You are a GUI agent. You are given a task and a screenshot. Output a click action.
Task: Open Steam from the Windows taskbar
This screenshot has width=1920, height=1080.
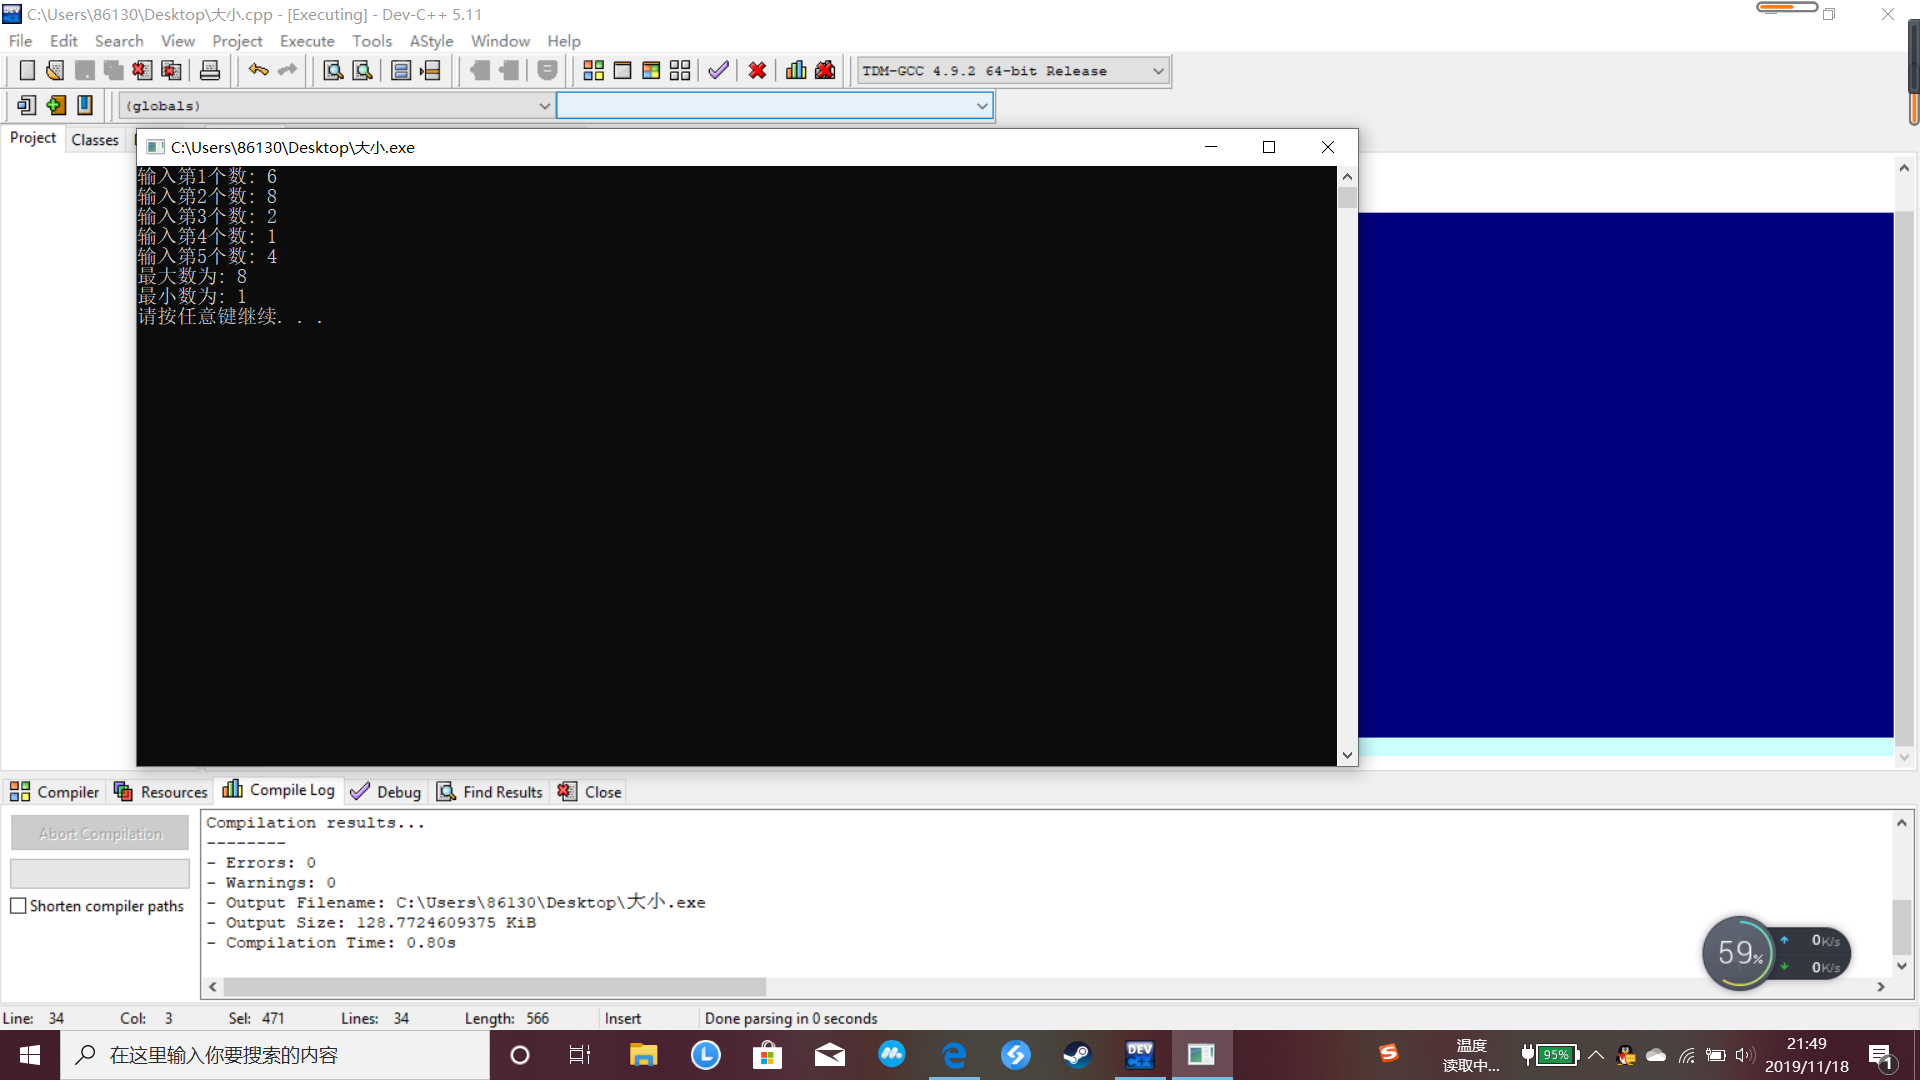(1077, 1055)
